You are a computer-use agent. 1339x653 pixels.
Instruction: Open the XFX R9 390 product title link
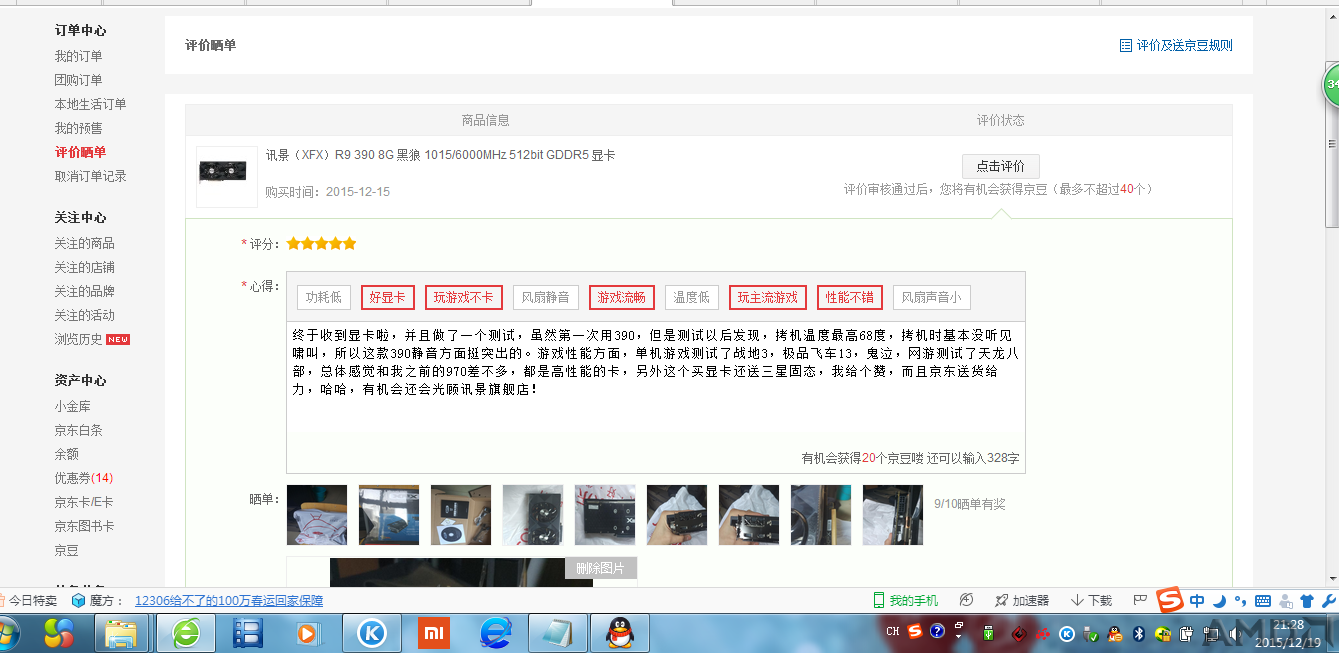click(440, 155)
